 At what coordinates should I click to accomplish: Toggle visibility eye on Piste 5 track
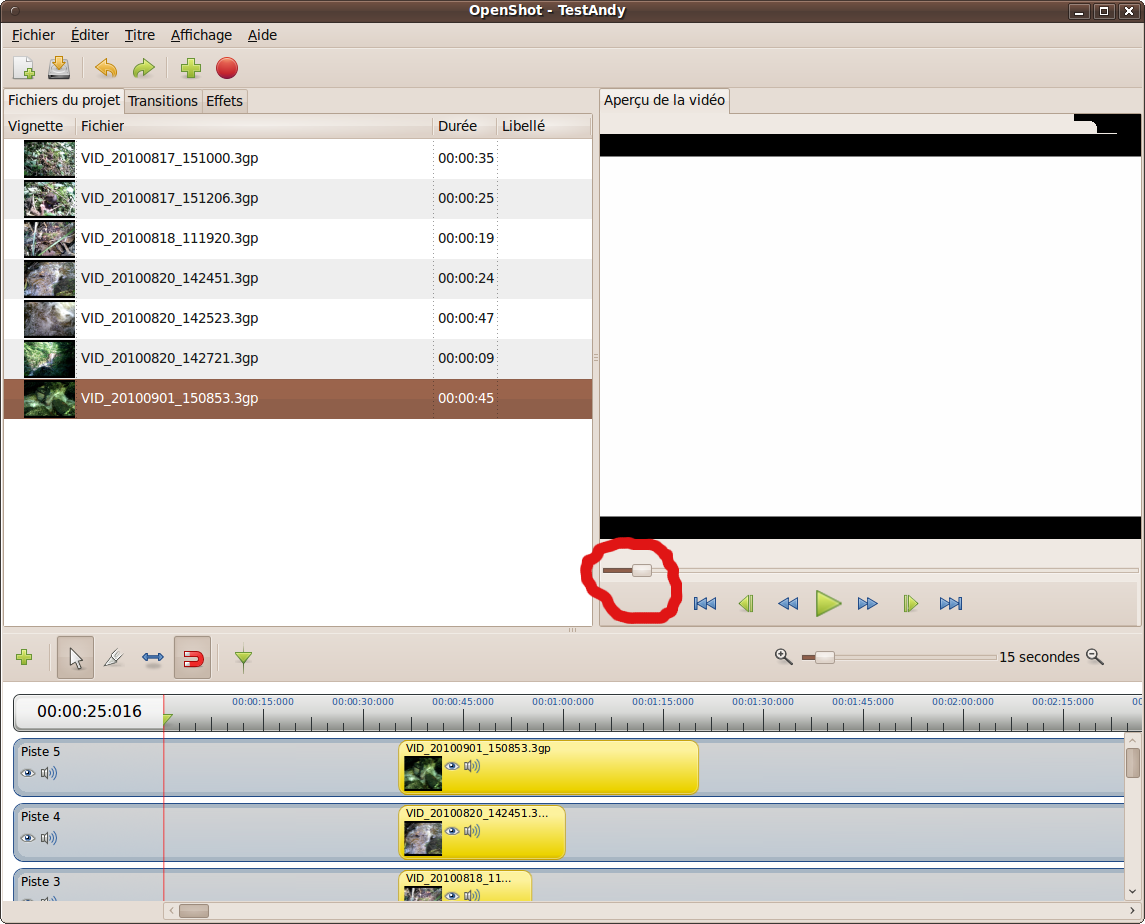click(28, 773)
